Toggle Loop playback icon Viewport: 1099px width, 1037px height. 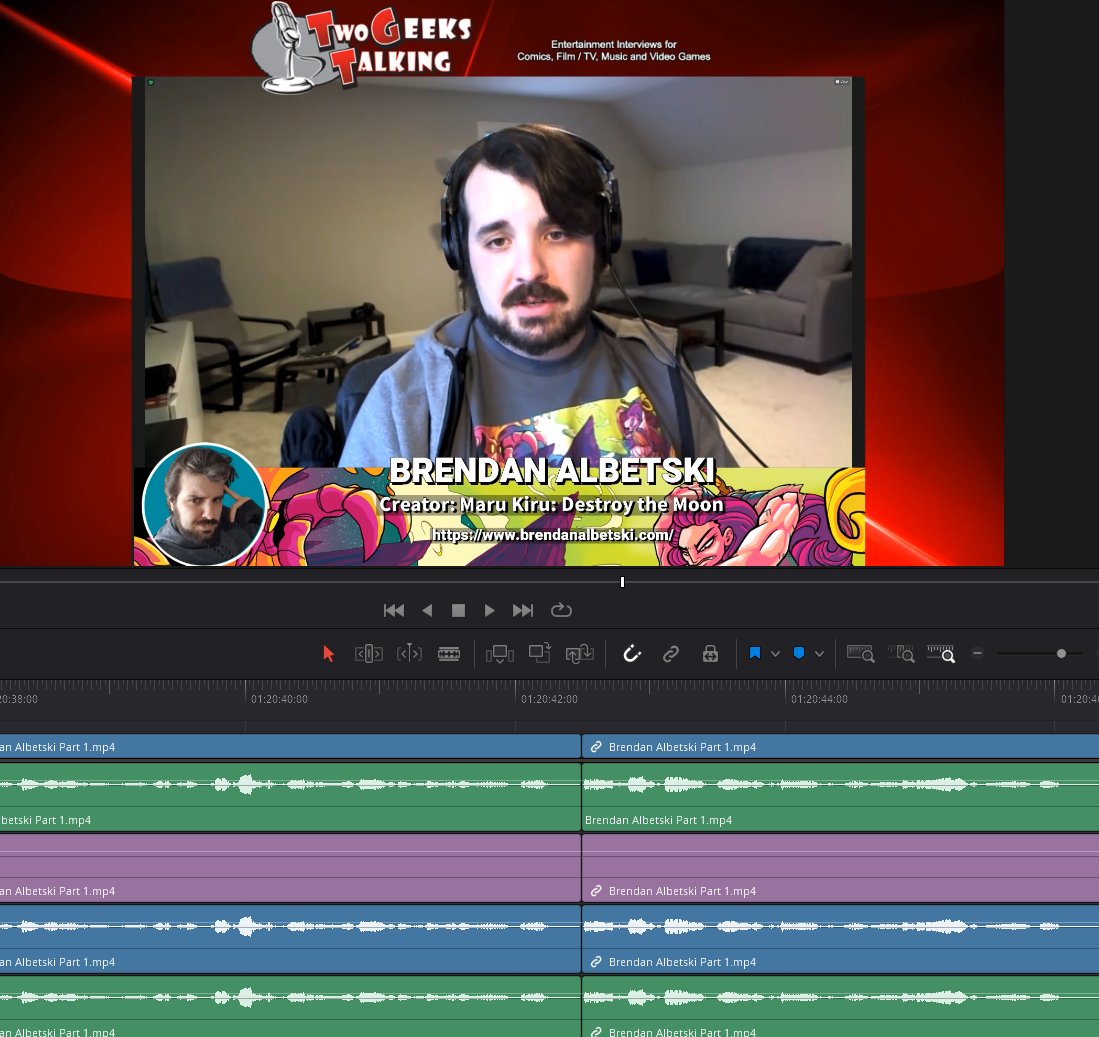coord(561,610)
